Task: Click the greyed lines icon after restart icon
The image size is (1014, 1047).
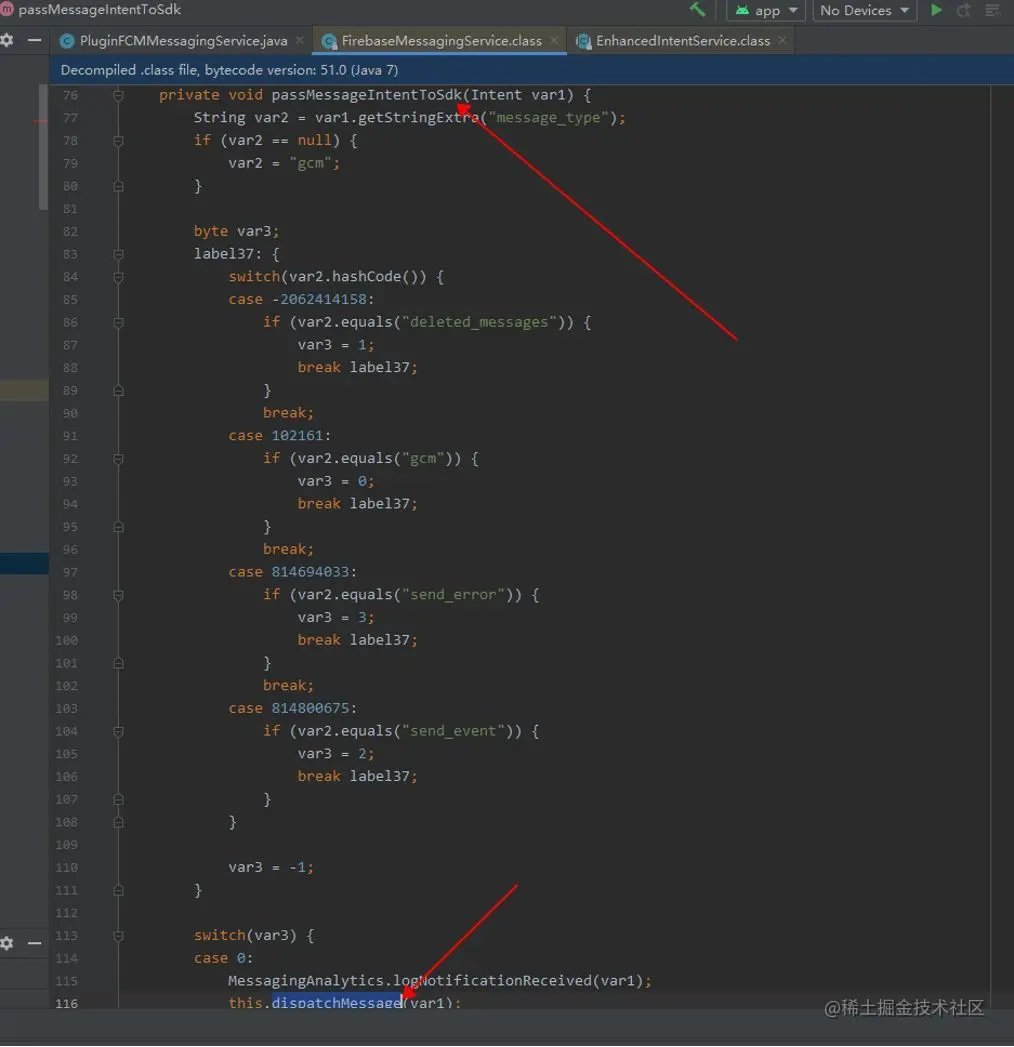Action: [993, 10]
